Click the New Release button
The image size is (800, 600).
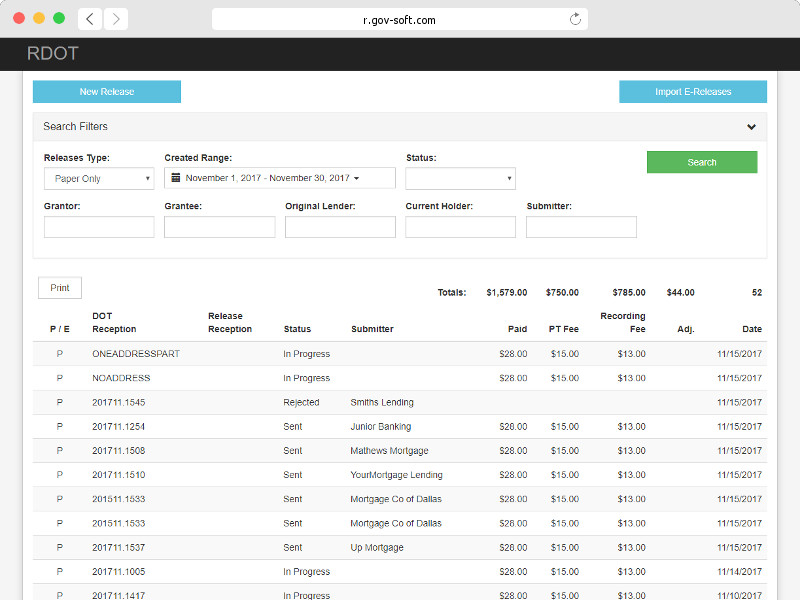click(x=107, y=91)
